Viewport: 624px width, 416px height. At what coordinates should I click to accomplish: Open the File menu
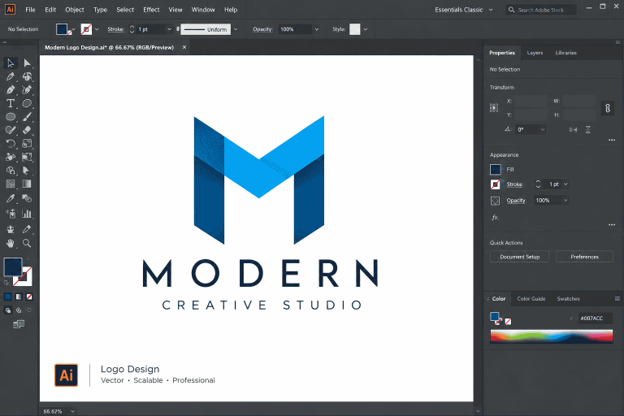pyautogui.click(x=30, y=10)
